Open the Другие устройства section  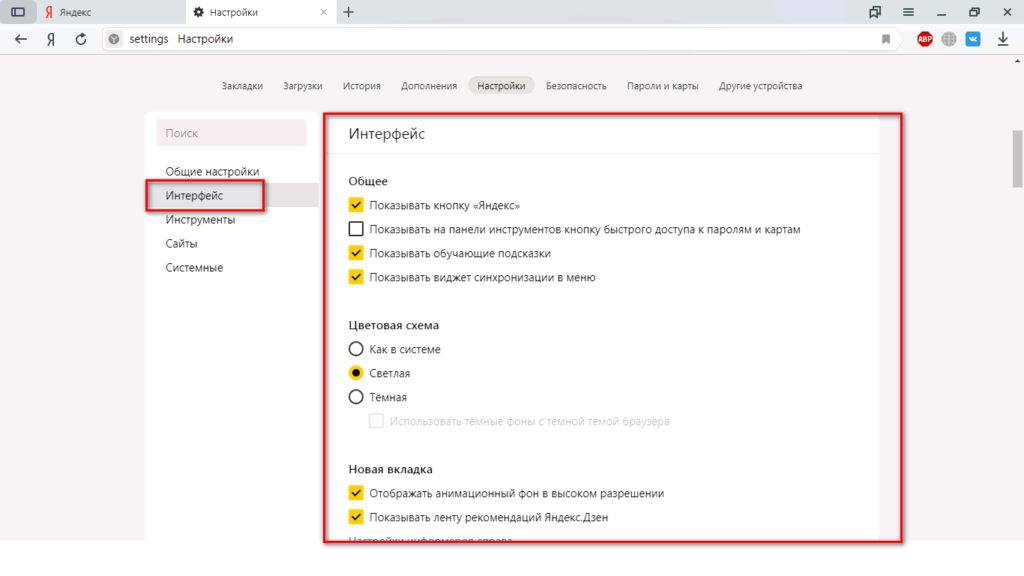tap(760, 86)
